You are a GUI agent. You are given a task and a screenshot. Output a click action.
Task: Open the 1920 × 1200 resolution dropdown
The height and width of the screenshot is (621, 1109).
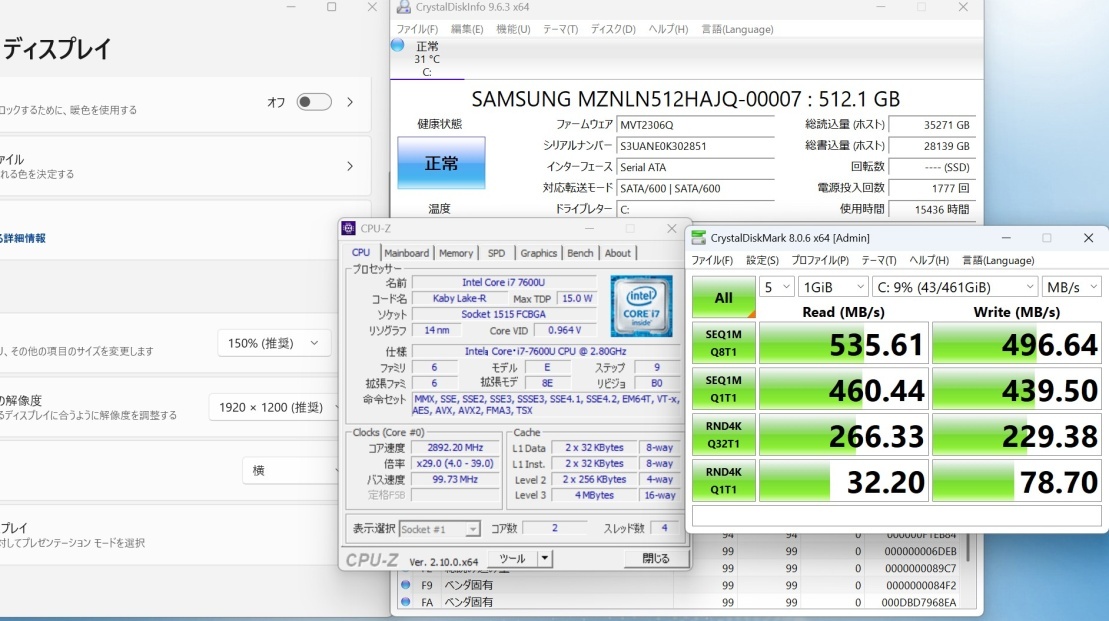276,407
